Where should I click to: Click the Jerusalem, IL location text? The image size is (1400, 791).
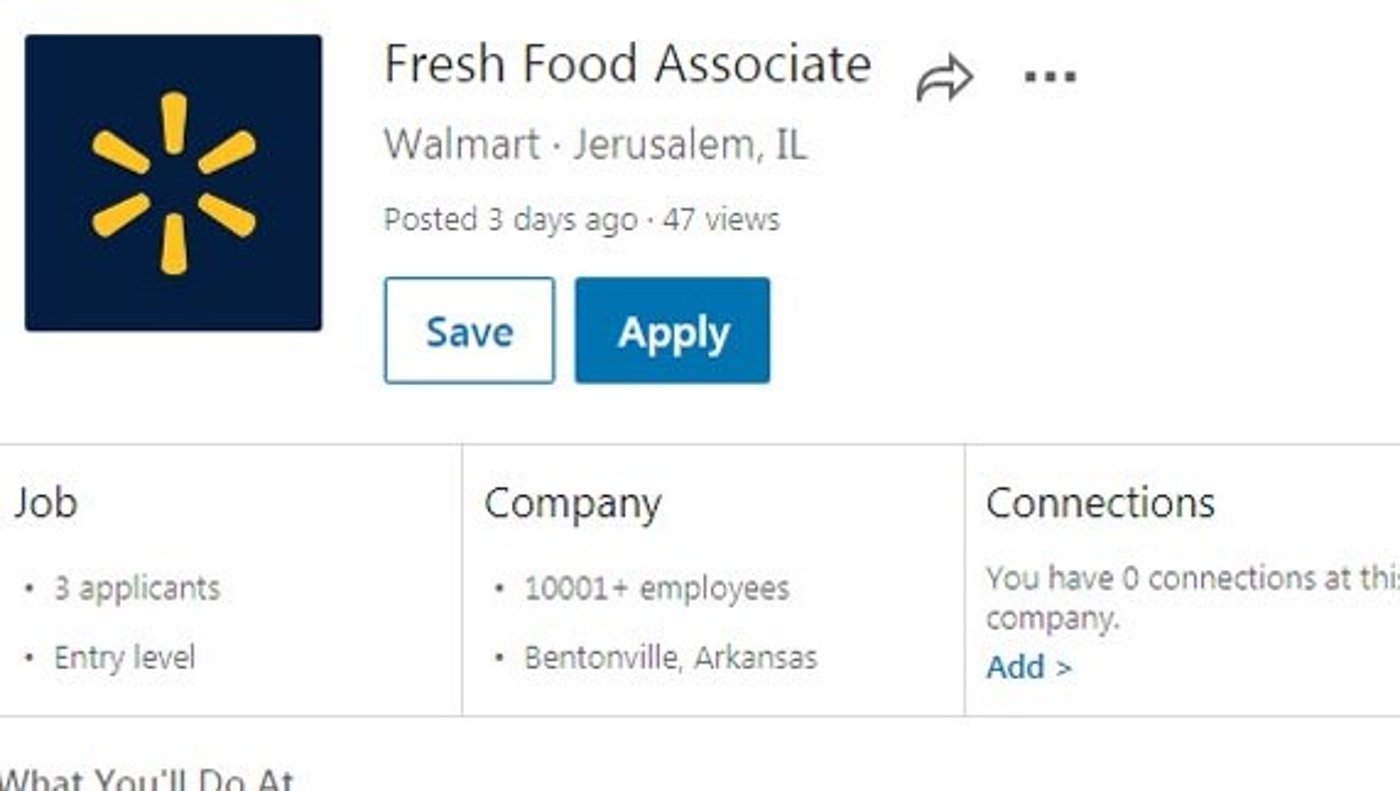[x=689, y=145]
